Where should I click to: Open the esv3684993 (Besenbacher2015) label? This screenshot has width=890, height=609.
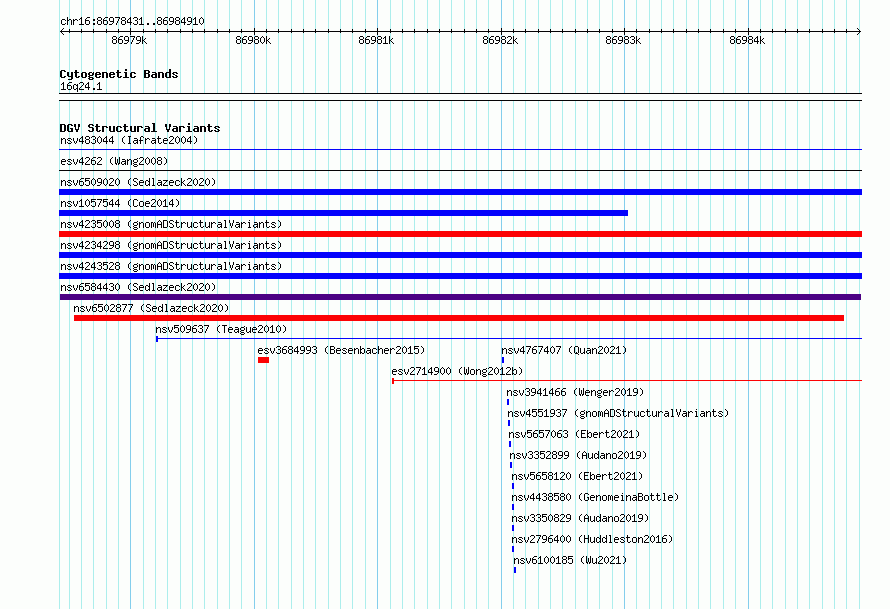(341, 350)
